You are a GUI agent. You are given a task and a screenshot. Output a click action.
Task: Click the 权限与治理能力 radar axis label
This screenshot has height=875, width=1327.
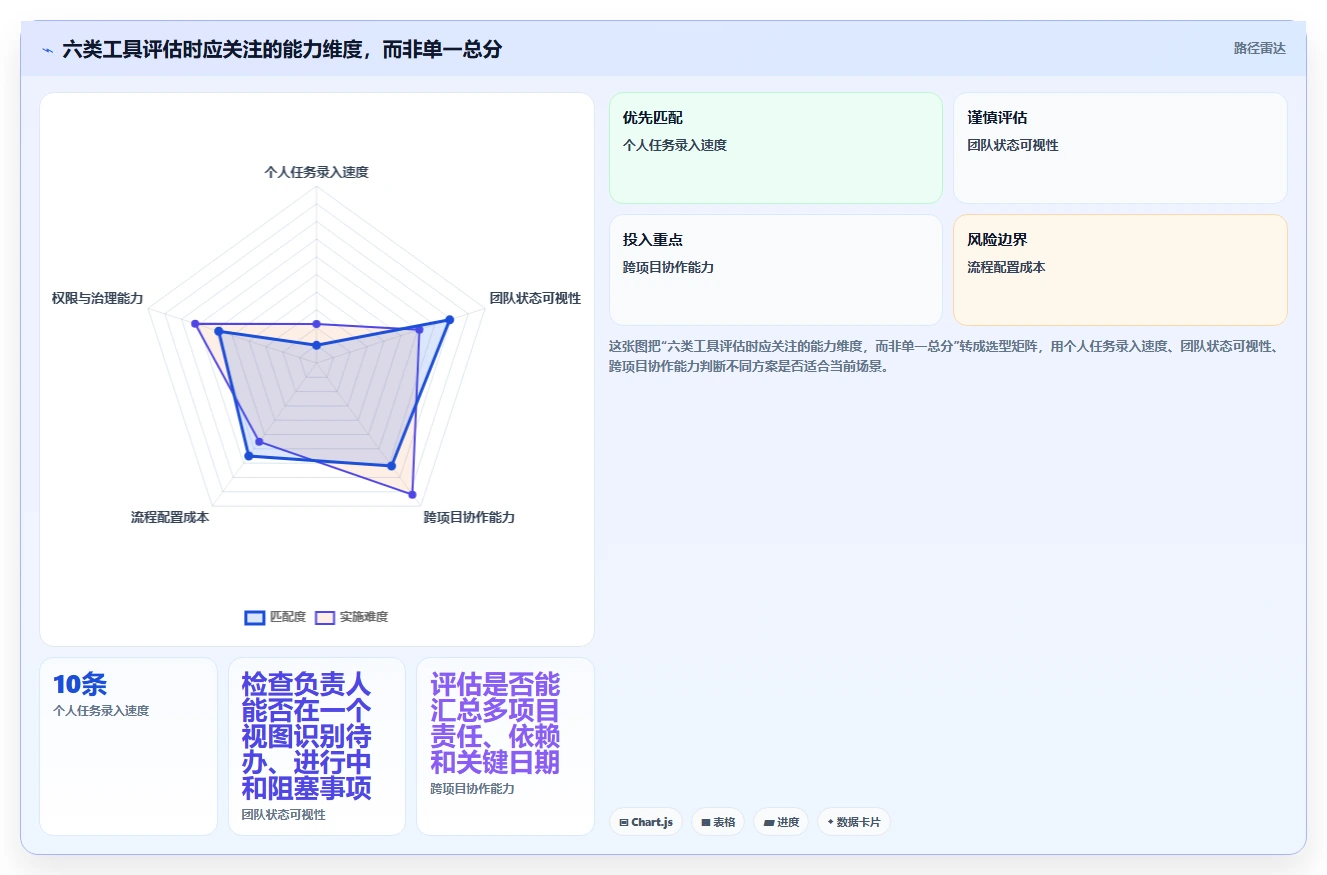click(98, 298)
